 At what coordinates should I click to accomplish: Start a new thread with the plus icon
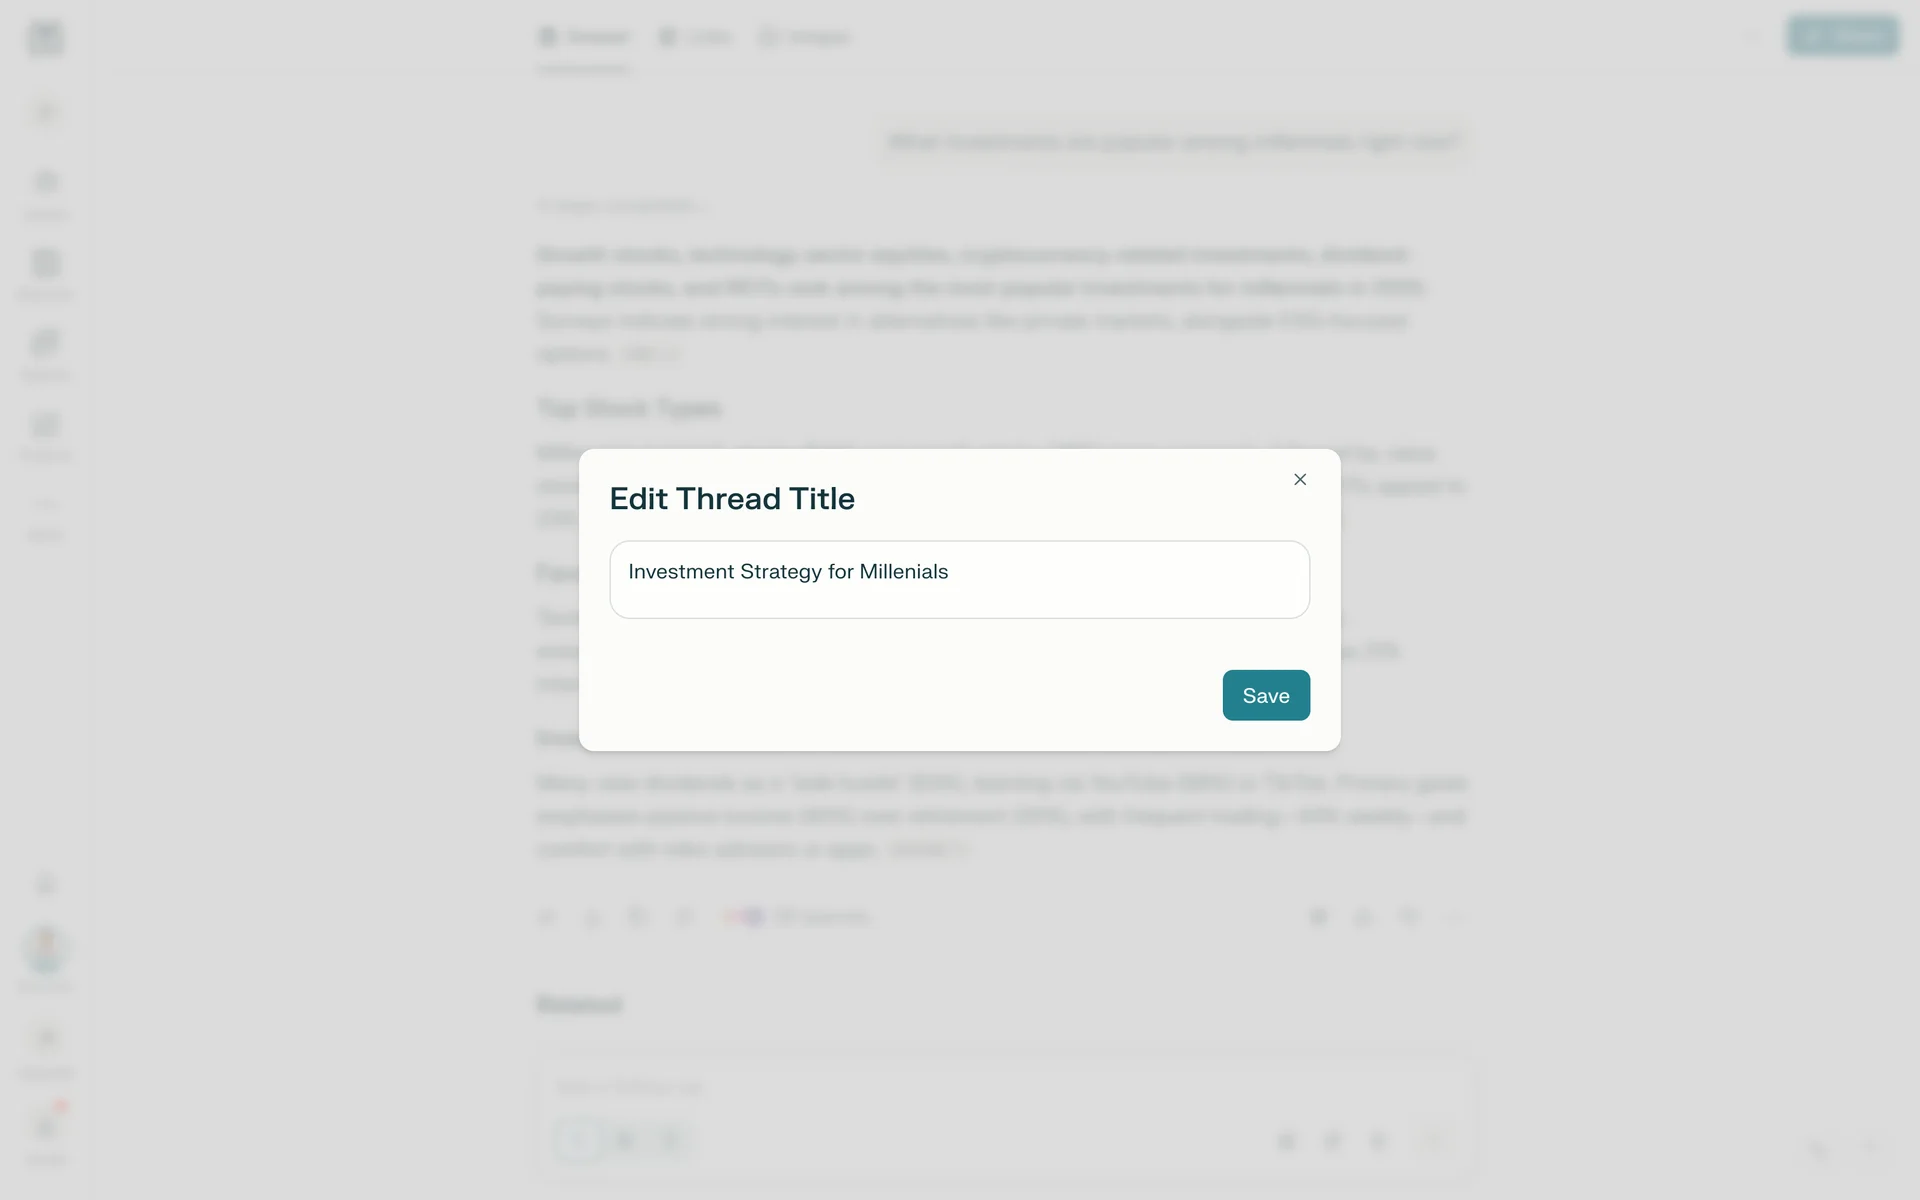[x=46, y=112]
